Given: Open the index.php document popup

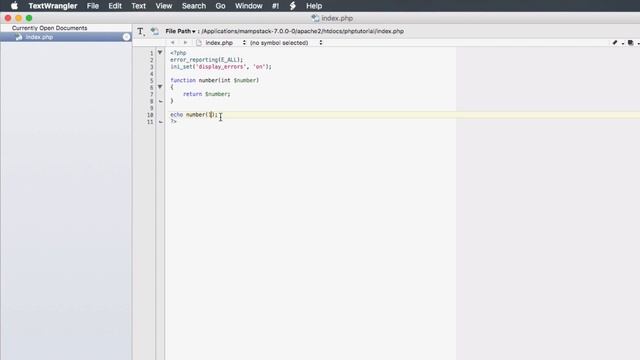Looking at the screenshot, I should click(x=221, y=42).
